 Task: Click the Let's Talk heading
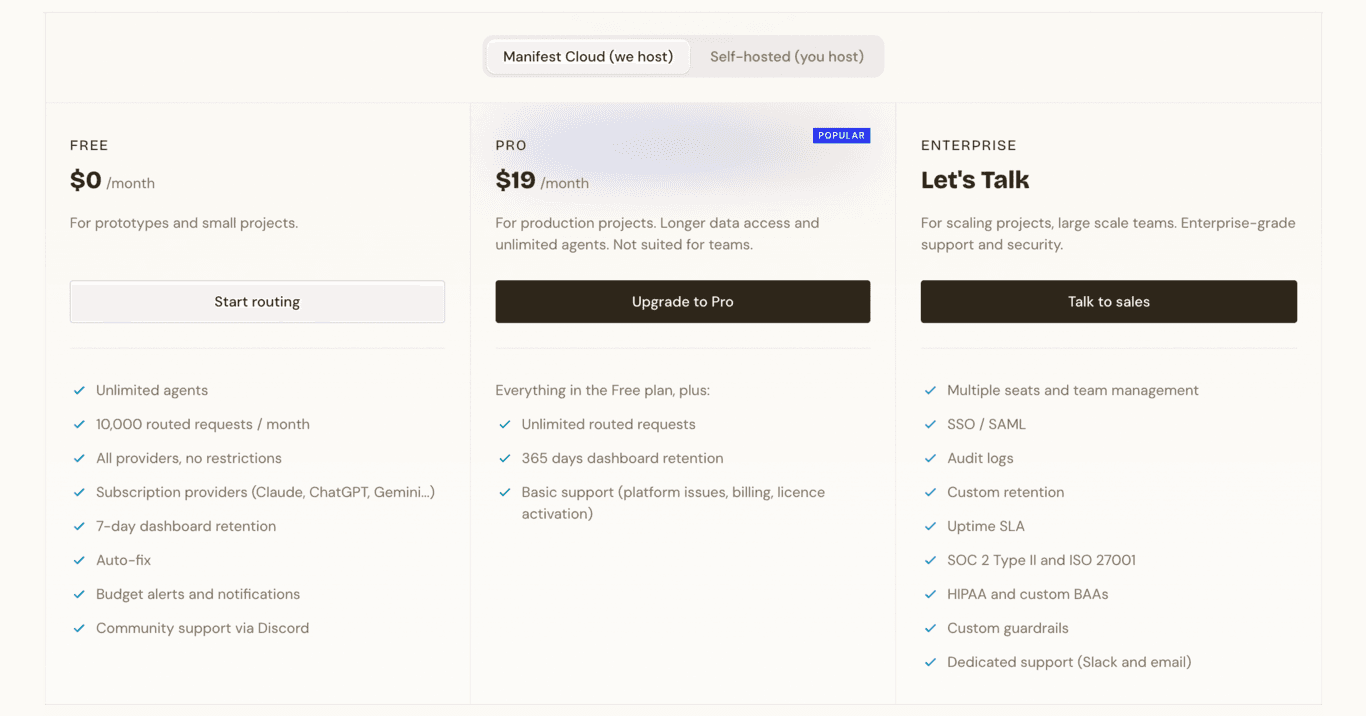975,180
